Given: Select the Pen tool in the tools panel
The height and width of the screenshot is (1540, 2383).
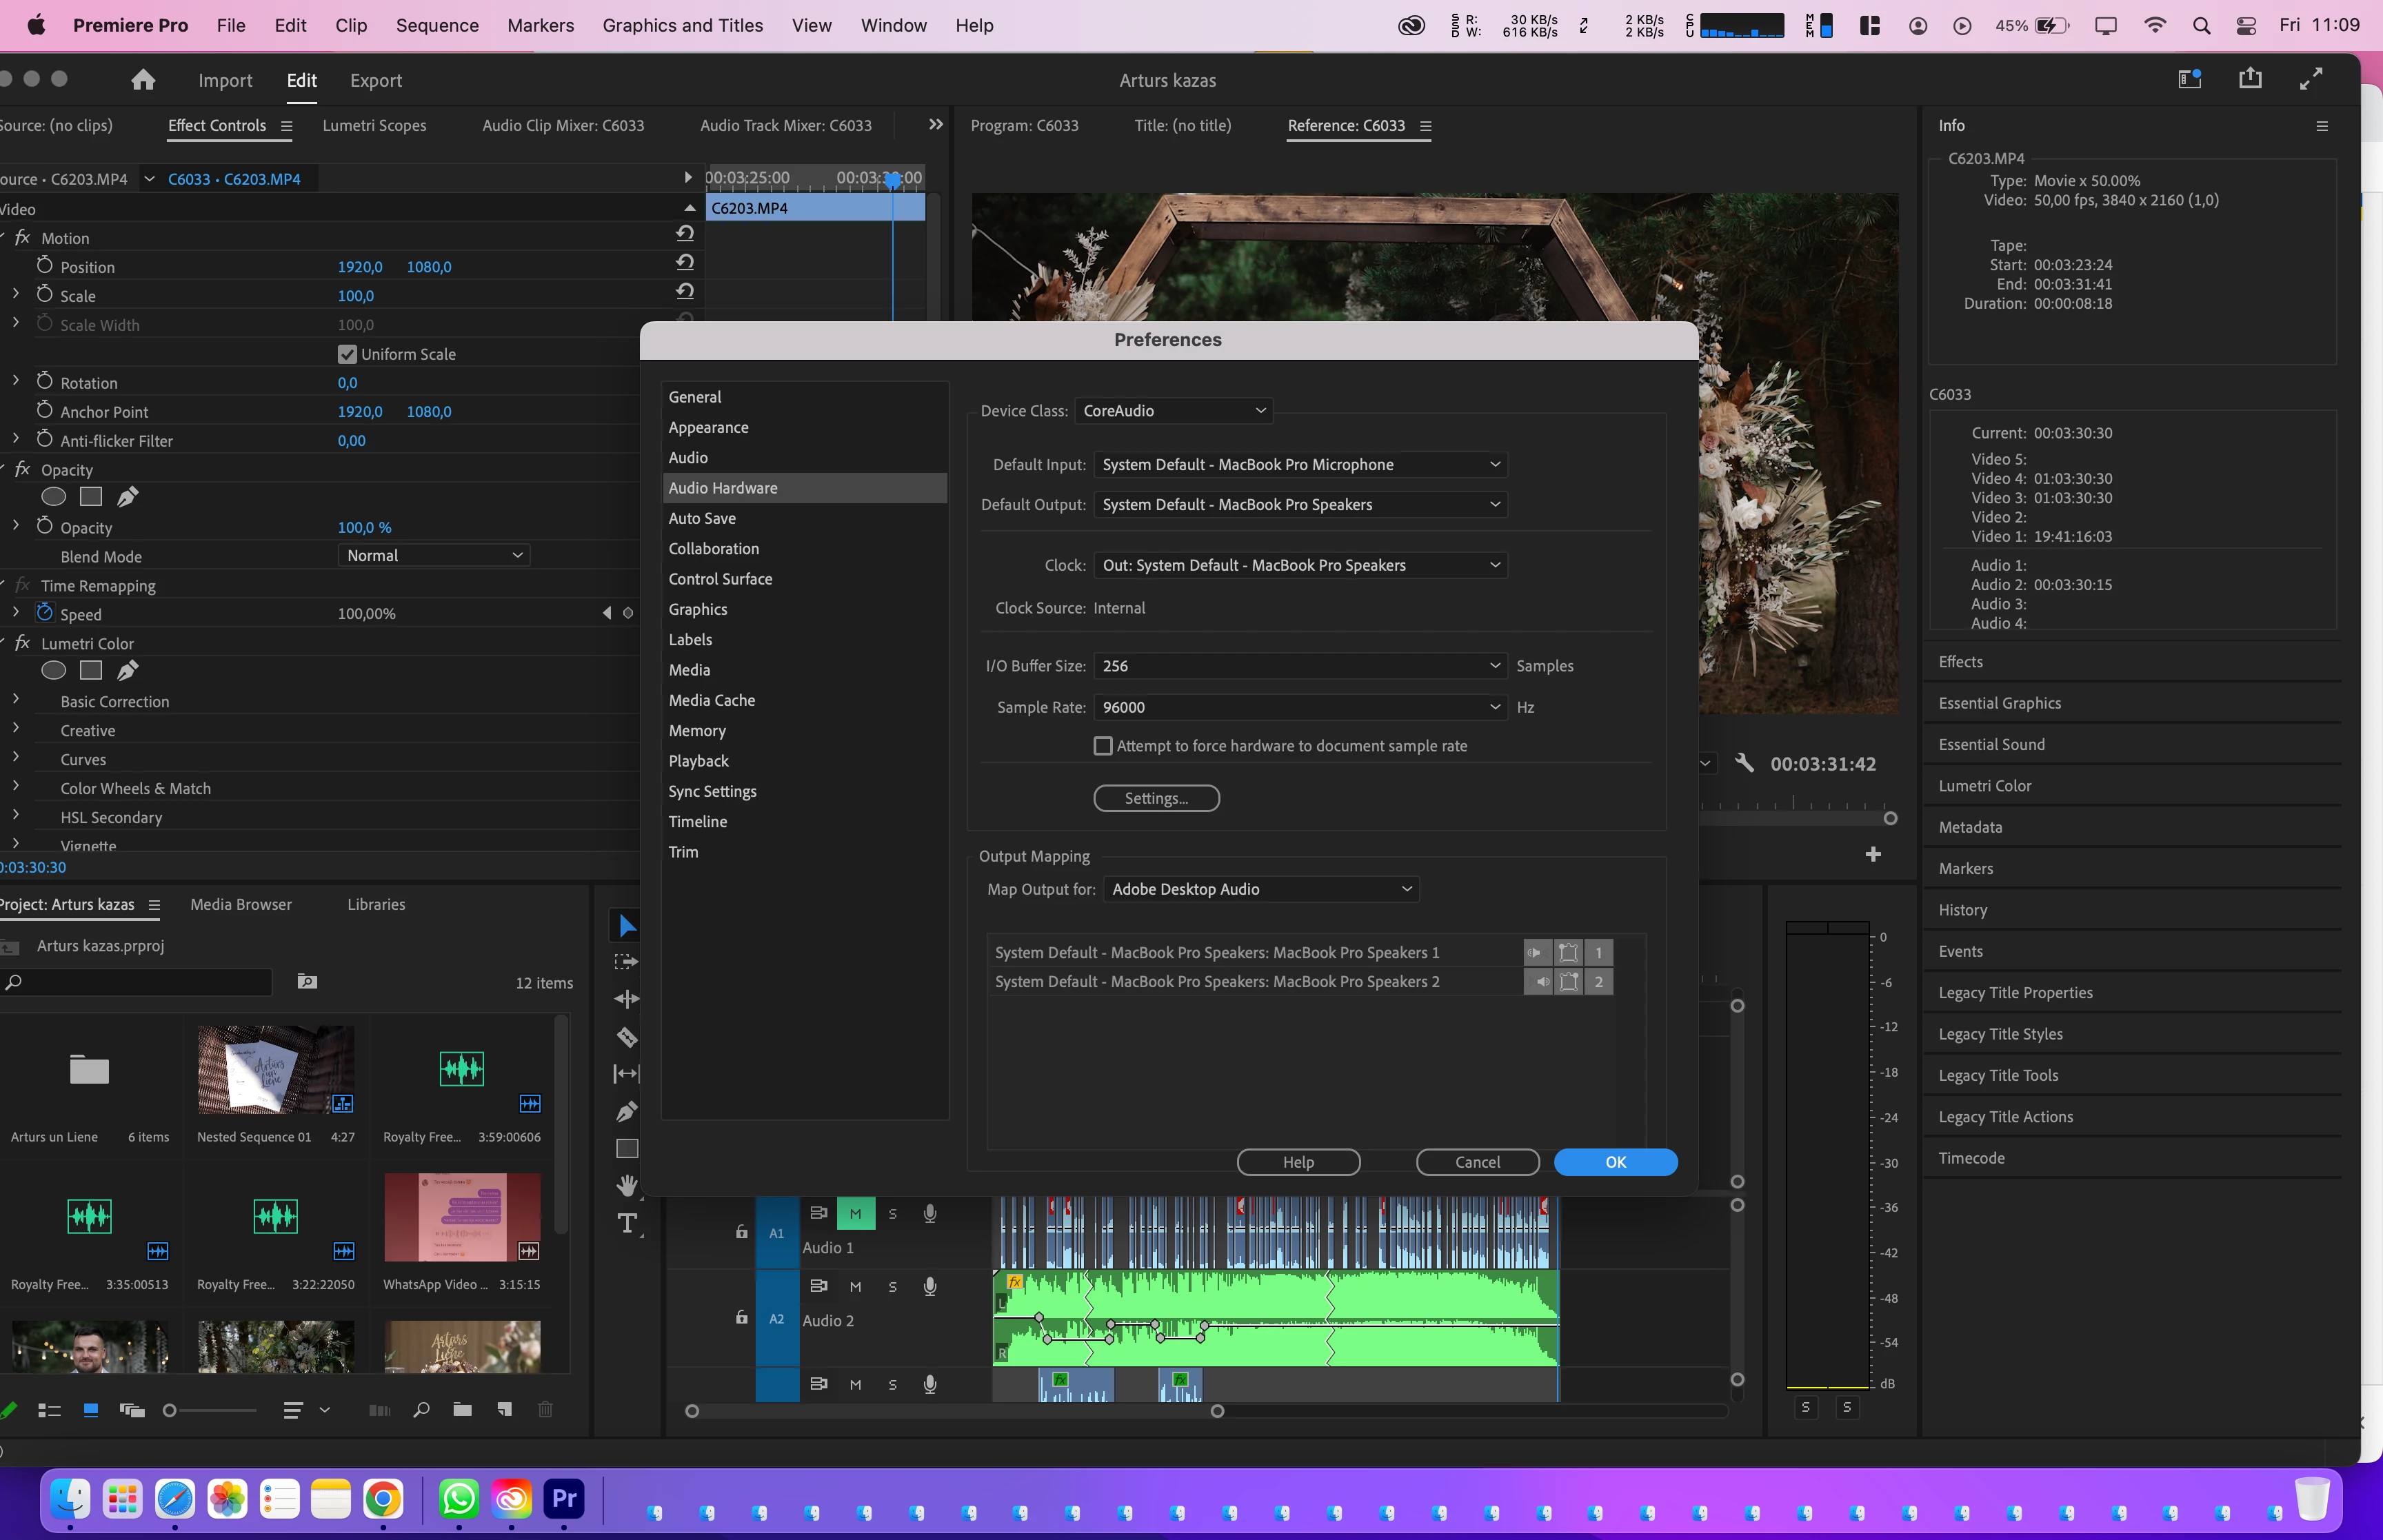Looking at the screenshot, I should pyautogui.click(x=627, y=1111).
